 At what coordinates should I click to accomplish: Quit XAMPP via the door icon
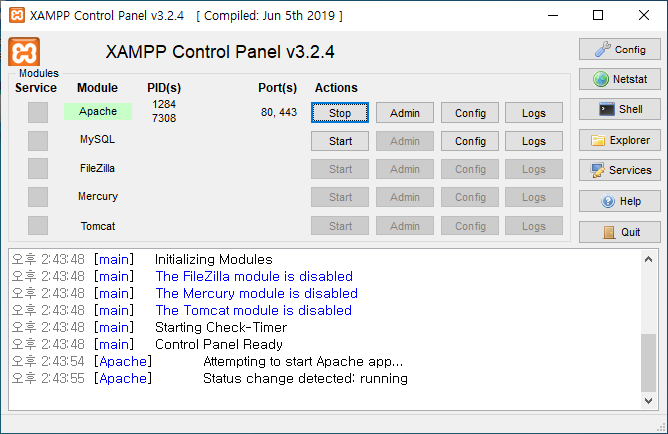(619, 232)
